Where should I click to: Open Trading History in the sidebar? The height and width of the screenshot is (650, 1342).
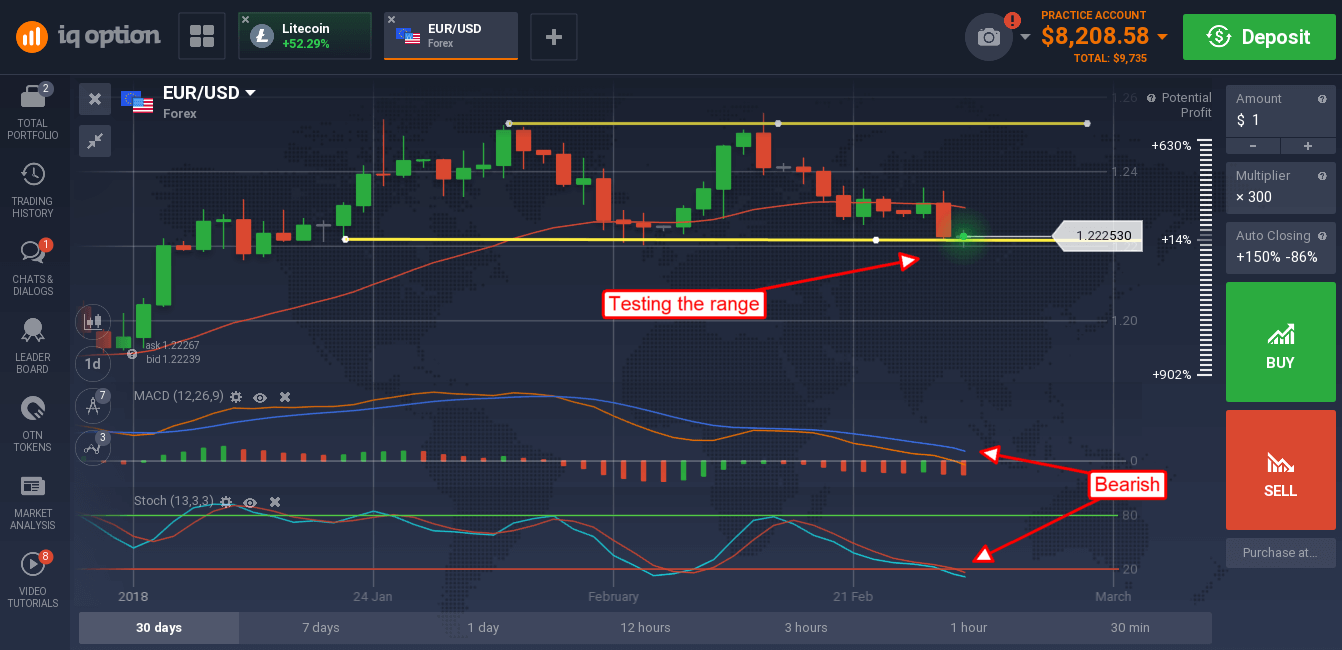(33, 190)
